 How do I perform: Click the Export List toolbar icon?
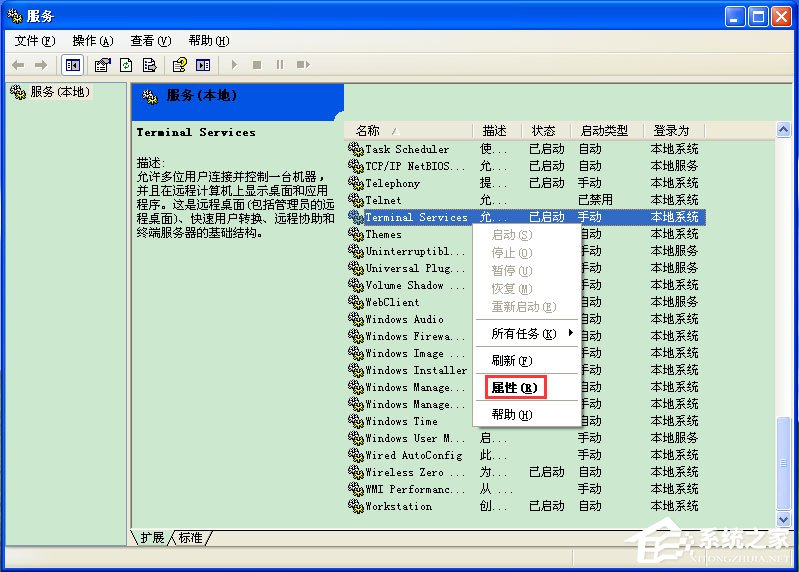(x=149, y=65)
